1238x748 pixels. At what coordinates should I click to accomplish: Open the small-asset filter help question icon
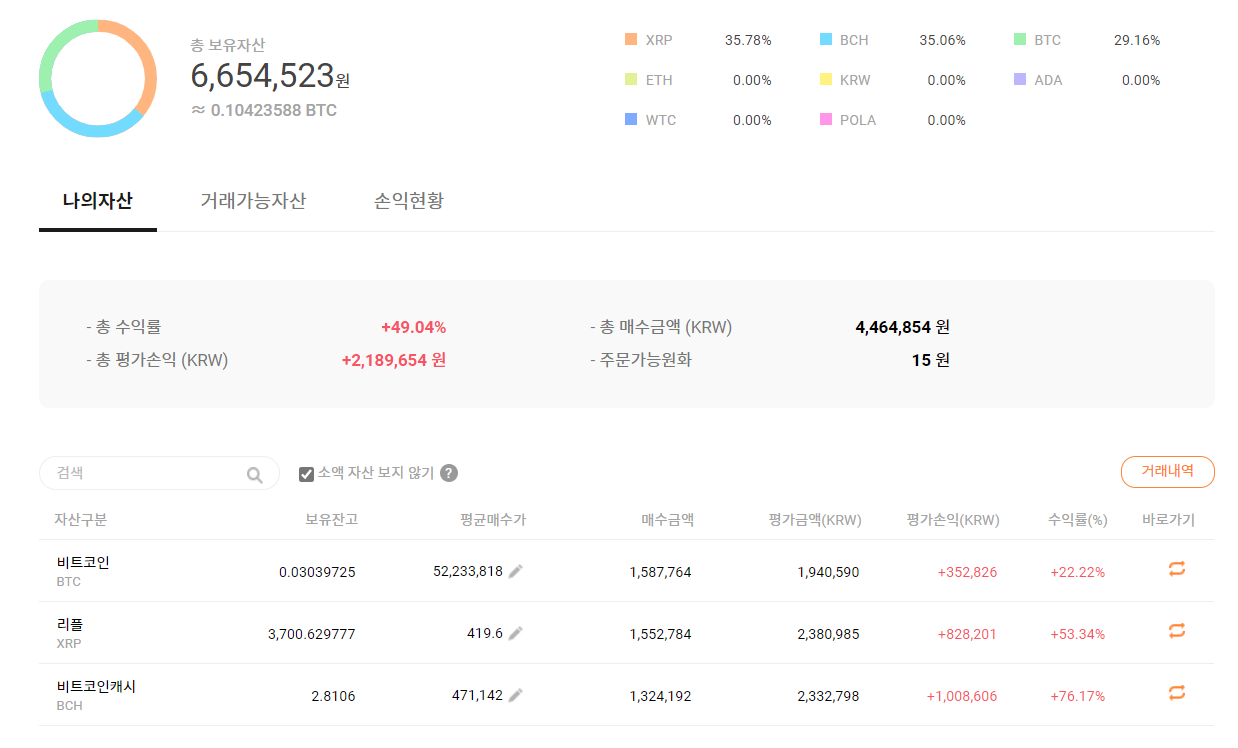click(449, 473)
